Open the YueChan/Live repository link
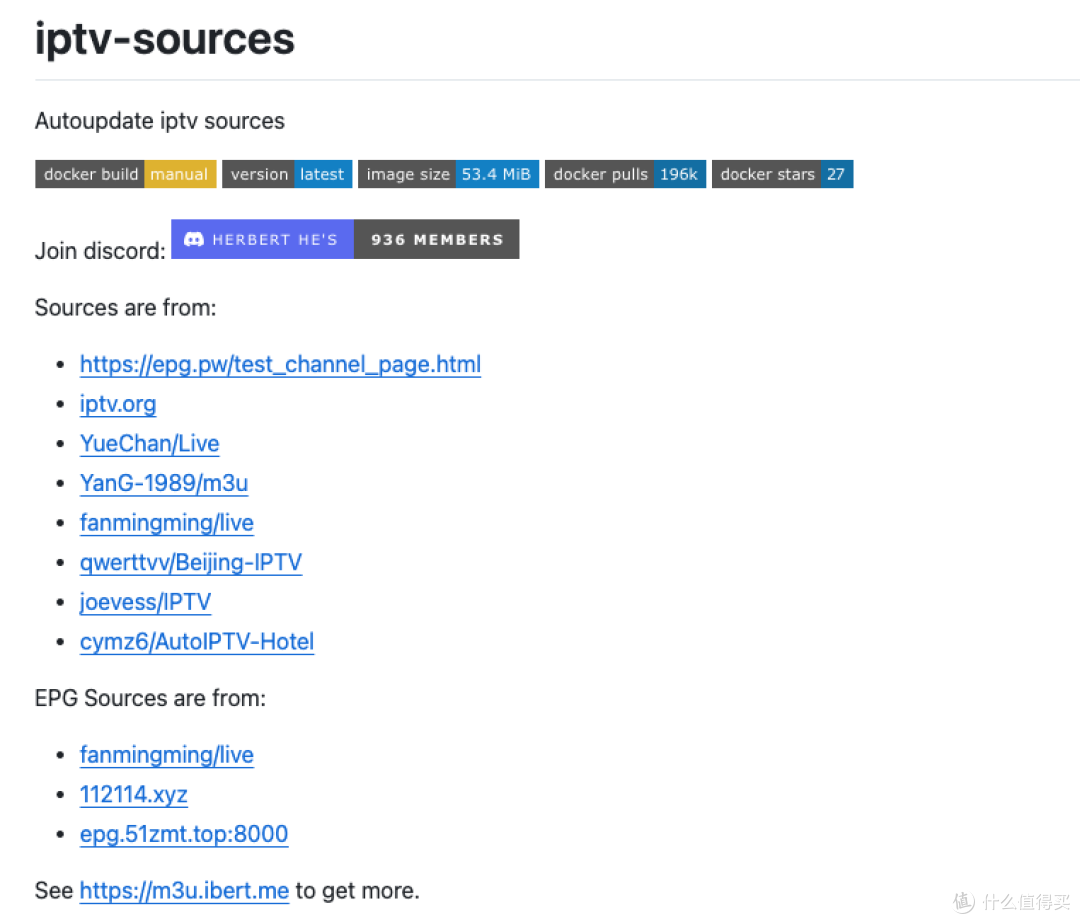Screen dimensions: 1080x924 [x=149, y=443]
